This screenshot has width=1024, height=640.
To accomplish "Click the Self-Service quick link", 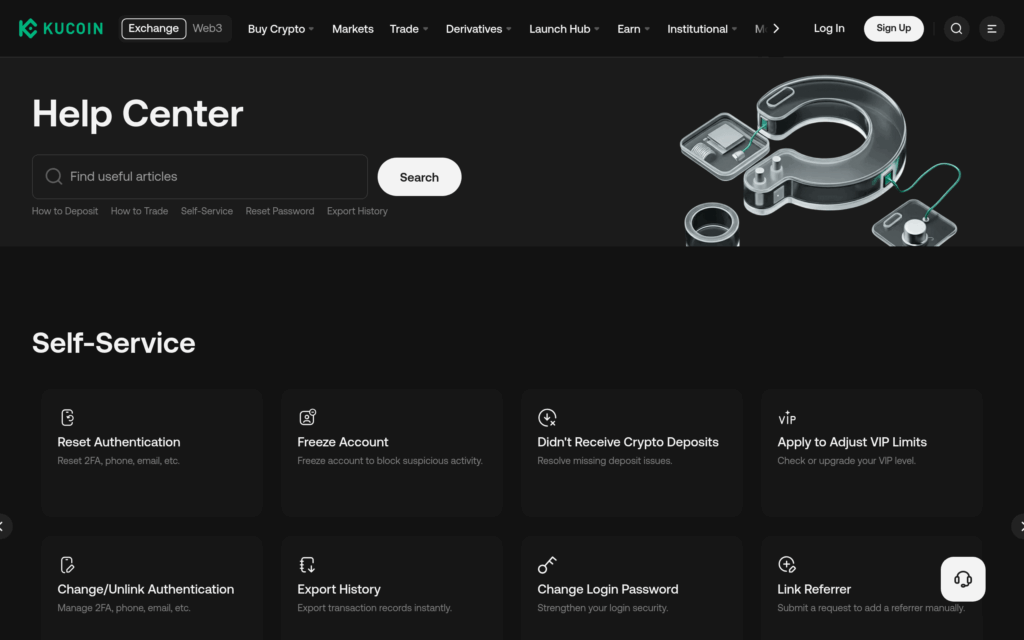I will click(x=206, y=211).
